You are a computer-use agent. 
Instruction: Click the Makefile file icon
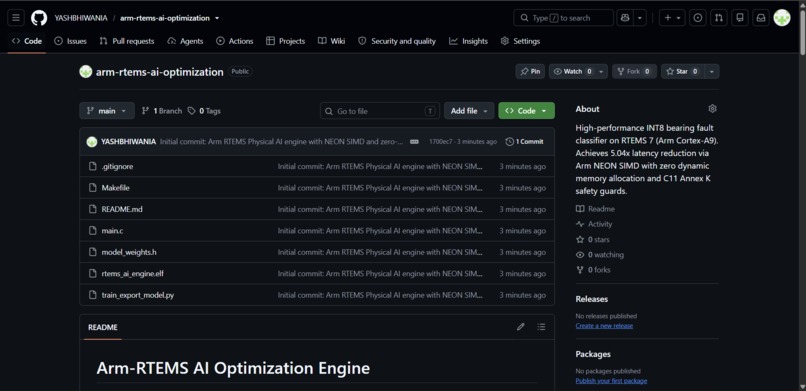pyautogui.click(x=93, y=188)
